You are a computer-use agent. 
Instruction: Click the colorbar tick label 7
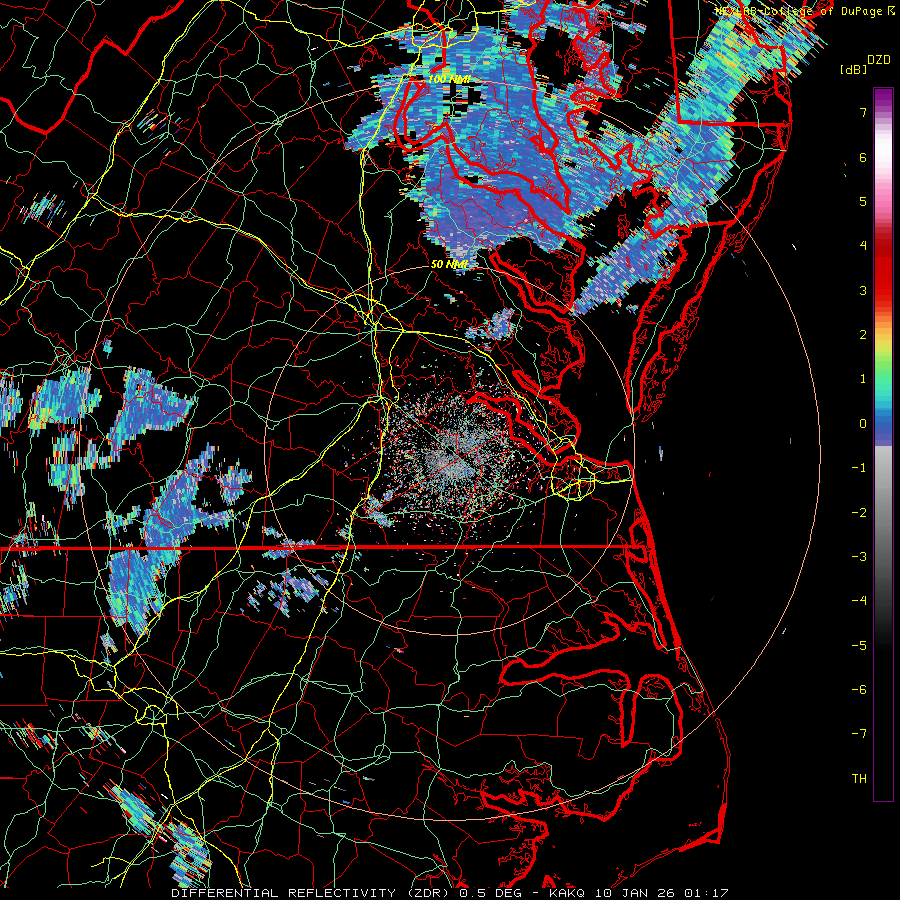[x=863, y=113]
